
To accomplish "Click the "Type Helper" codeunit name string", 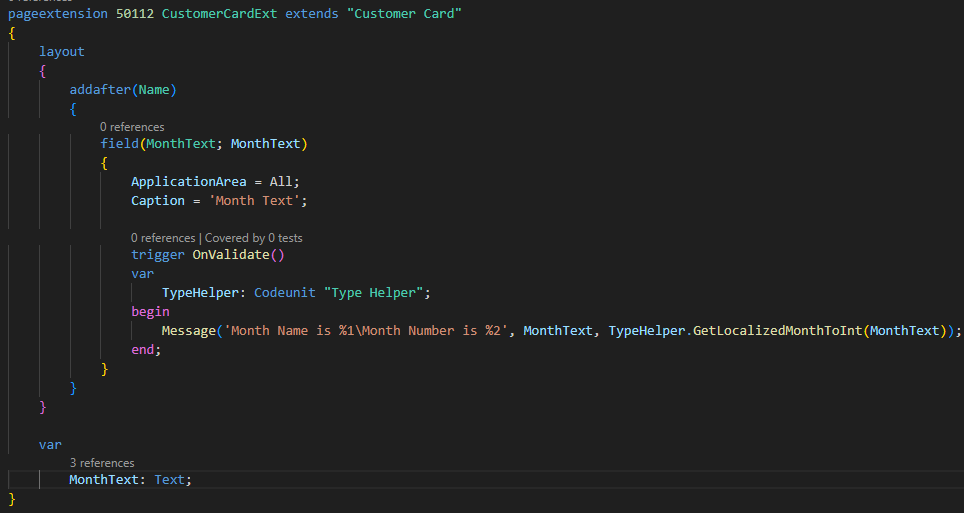I will click(375, 292).
